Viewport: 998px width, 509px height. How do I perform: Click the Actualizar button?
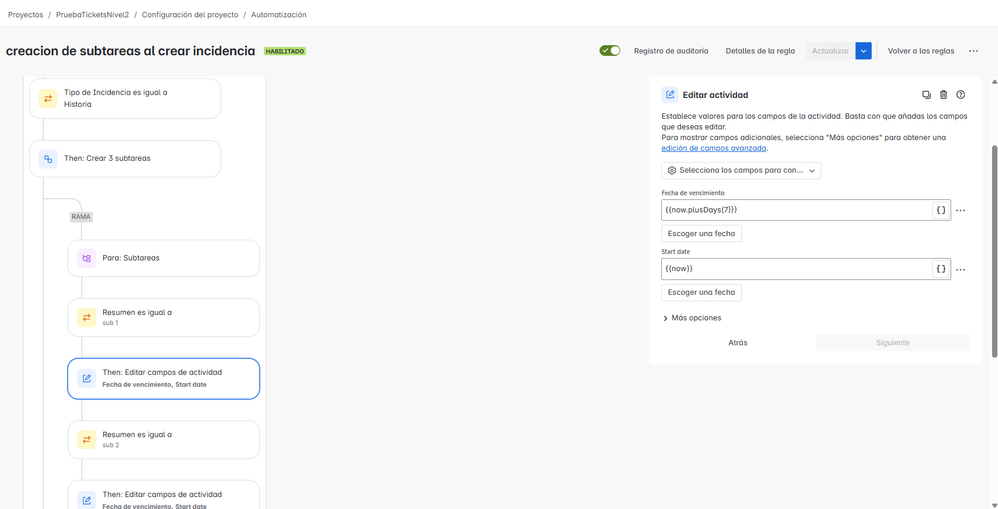pos(830,51)
